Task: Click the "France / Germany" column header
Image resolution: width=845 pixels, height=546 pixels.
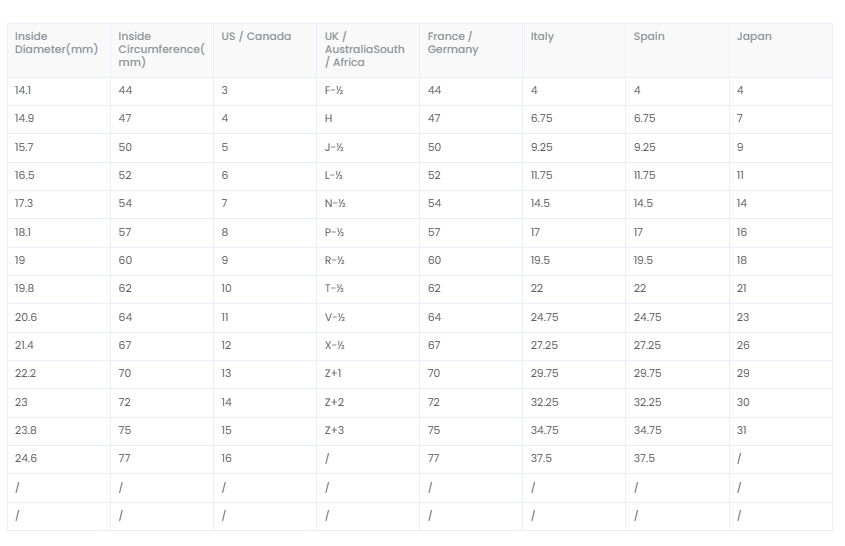Action: pyautogui.click(x=453, y=43)
